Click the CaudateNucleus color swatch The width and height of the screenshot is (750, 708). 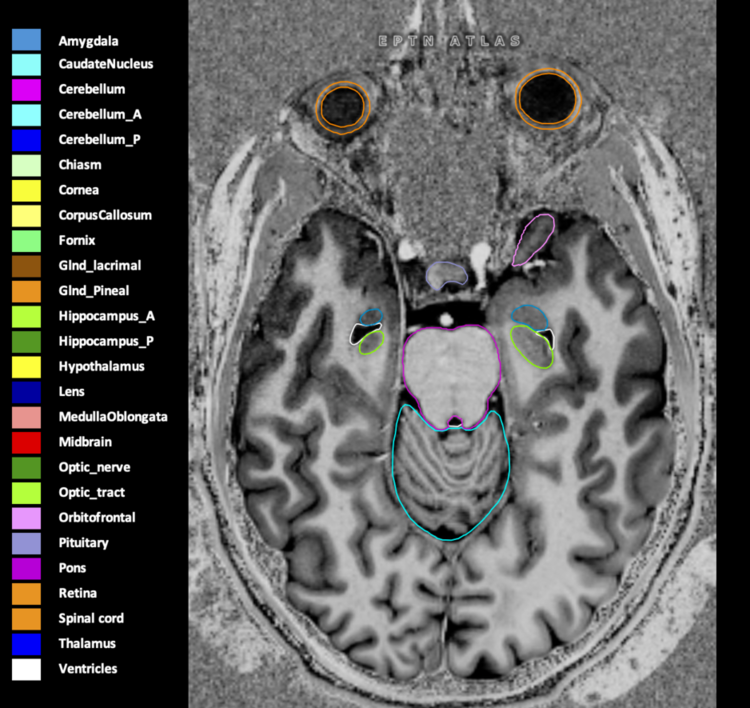click(26, 65)
